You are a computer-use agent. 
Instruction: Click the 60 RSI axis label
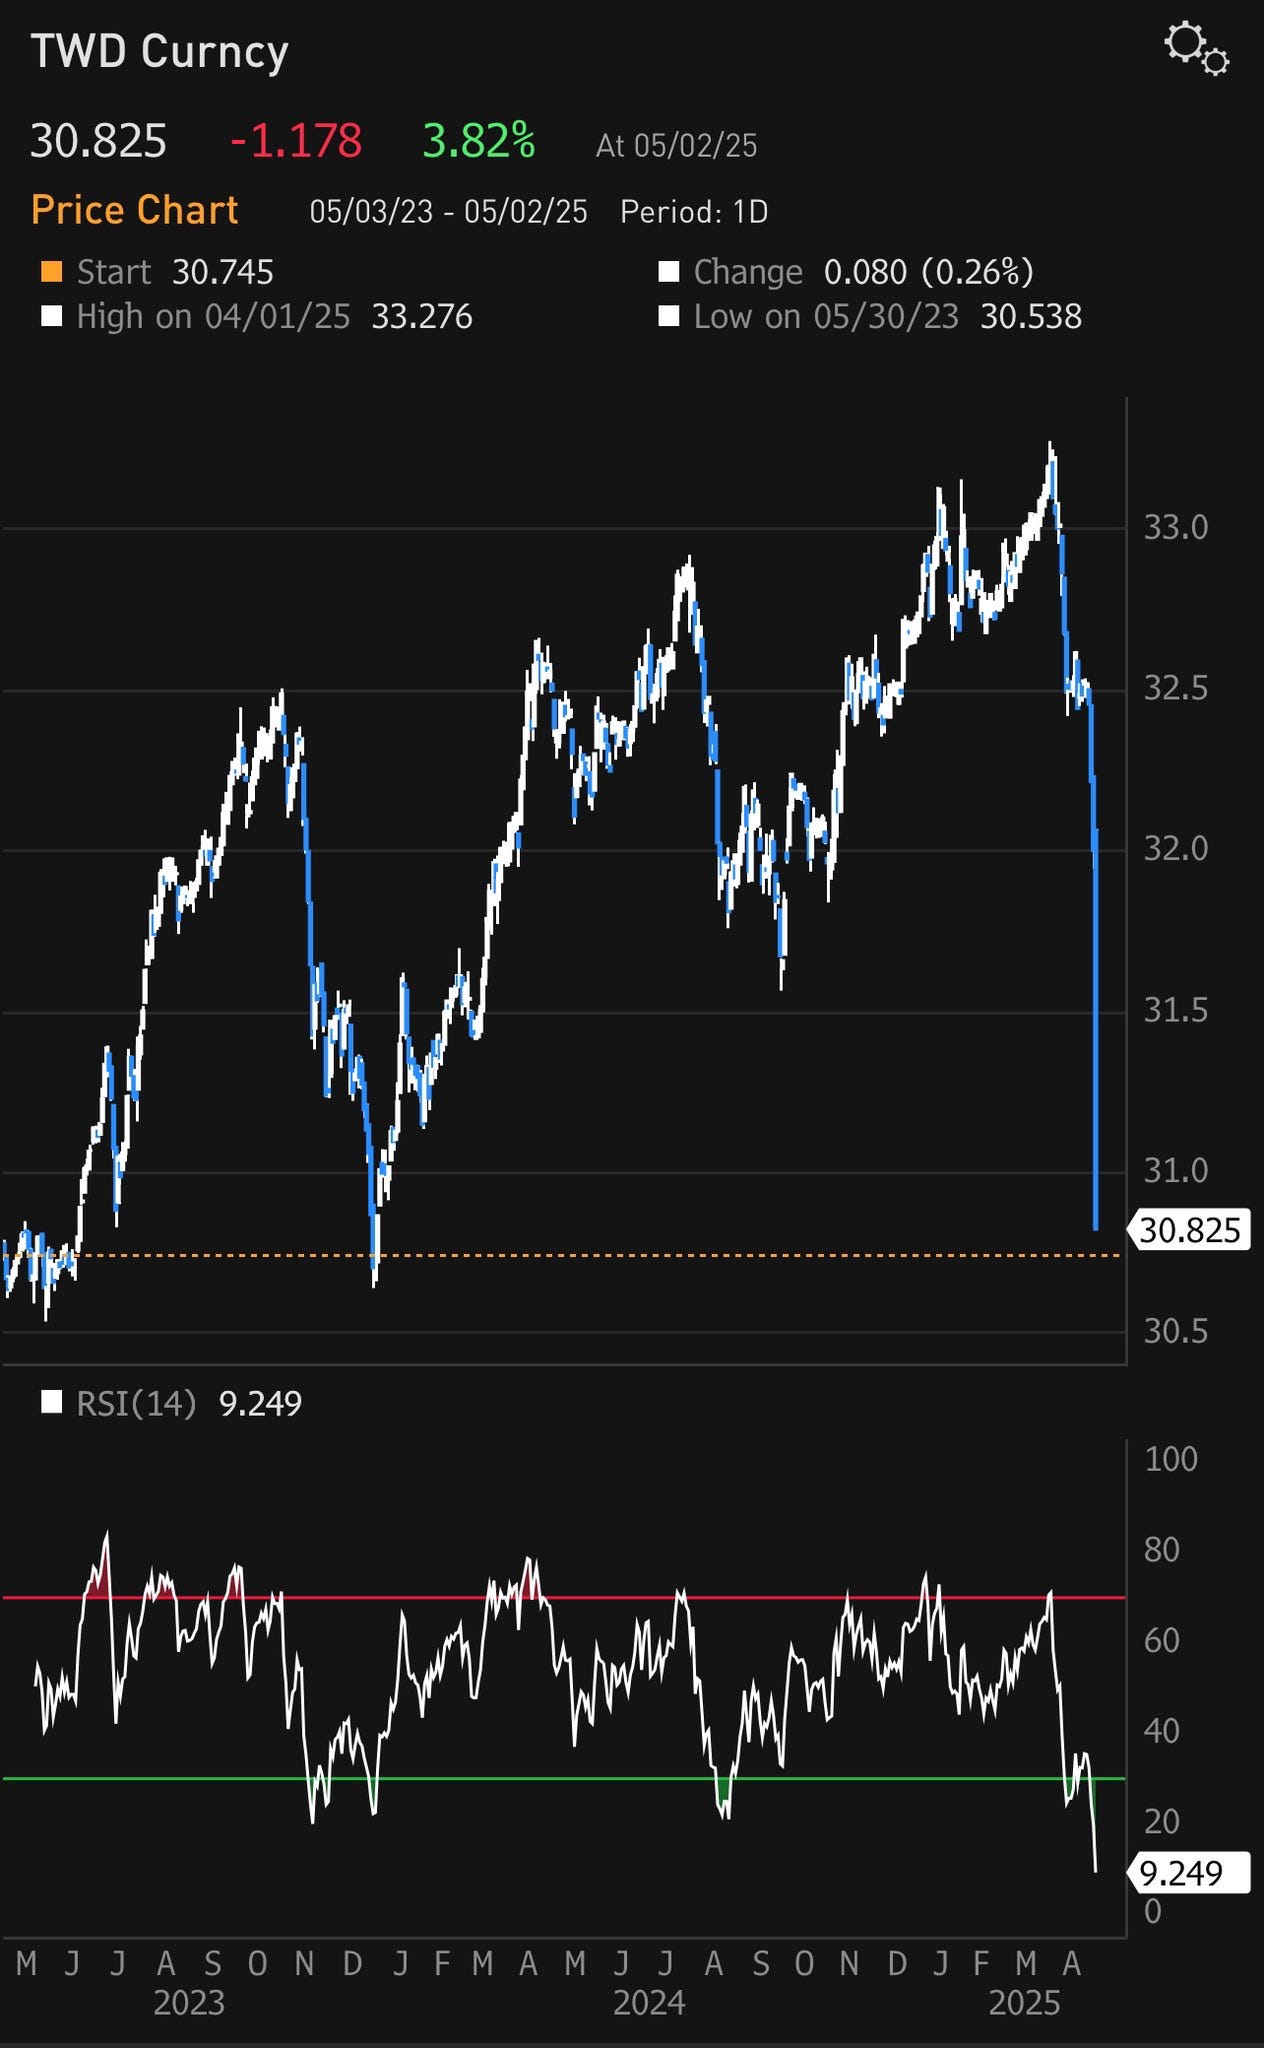click(x=1162, y=1641)
